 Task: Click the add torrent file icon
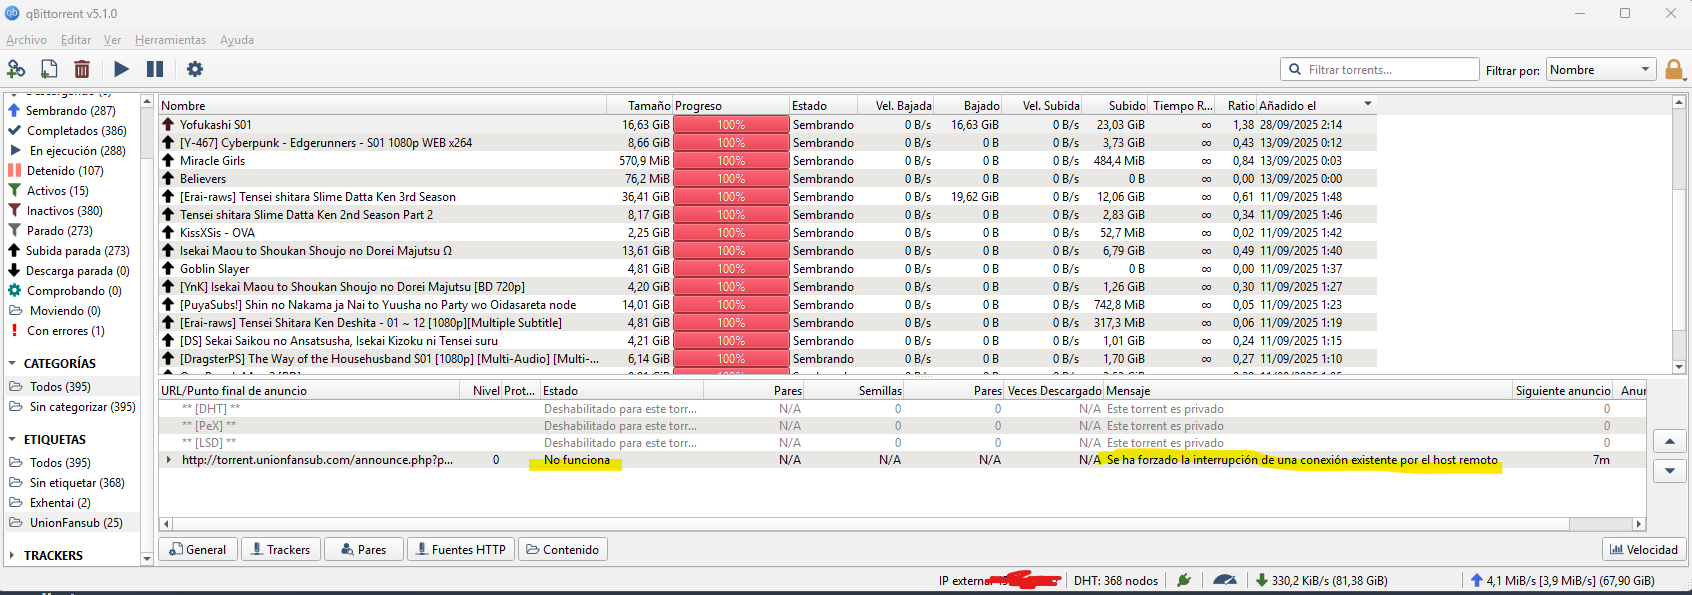tap(49, 69)
